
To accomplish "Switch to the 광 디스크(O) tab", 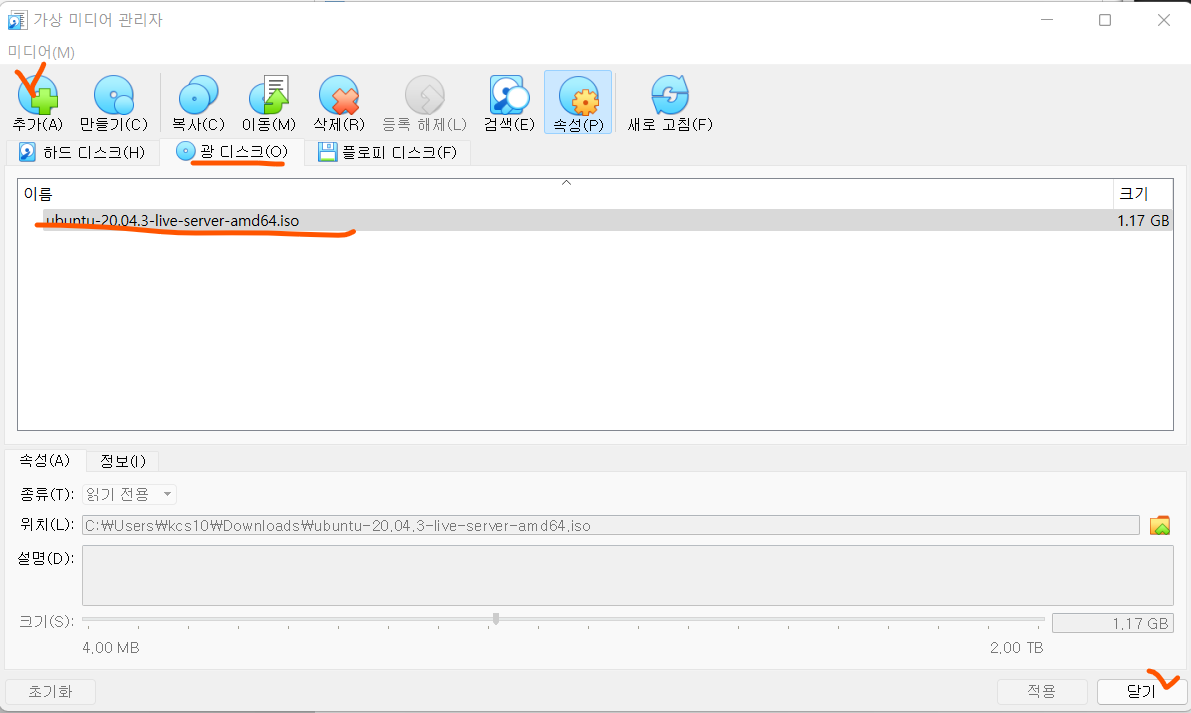I will click(232, 152).
